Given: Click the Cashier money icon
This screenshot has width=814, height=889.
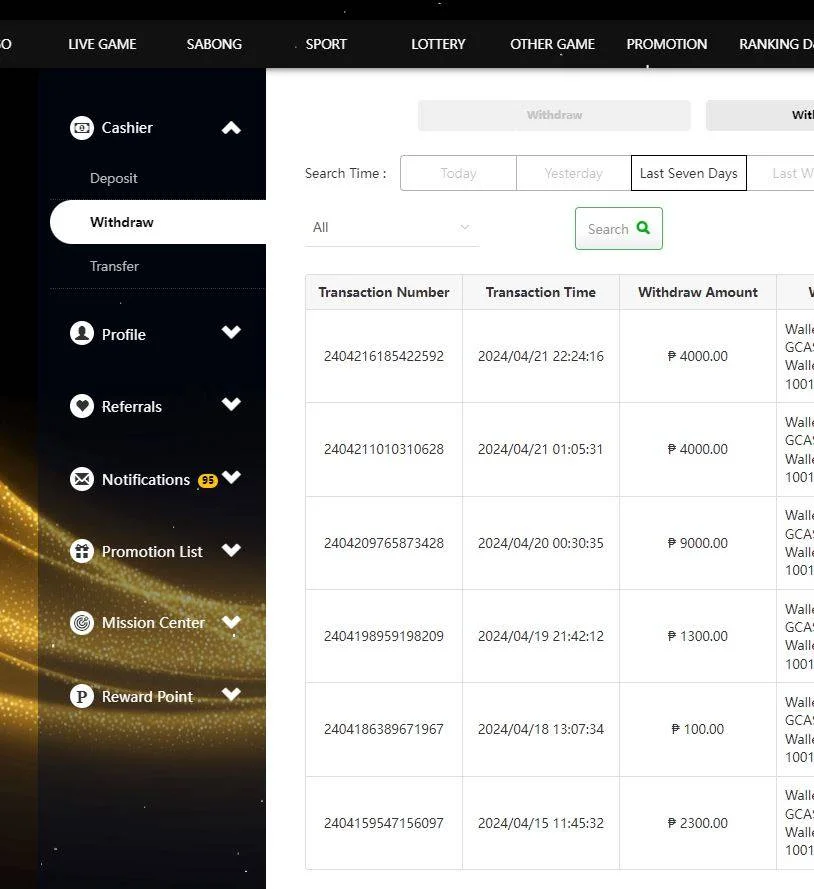Looking at the screenshot, I should pos(82,128).
